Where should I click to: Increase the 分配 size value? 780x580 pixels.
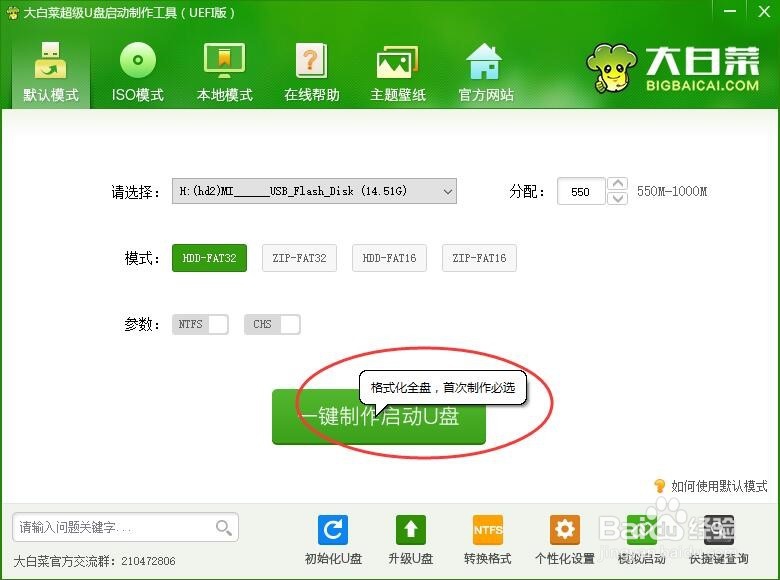617,184
